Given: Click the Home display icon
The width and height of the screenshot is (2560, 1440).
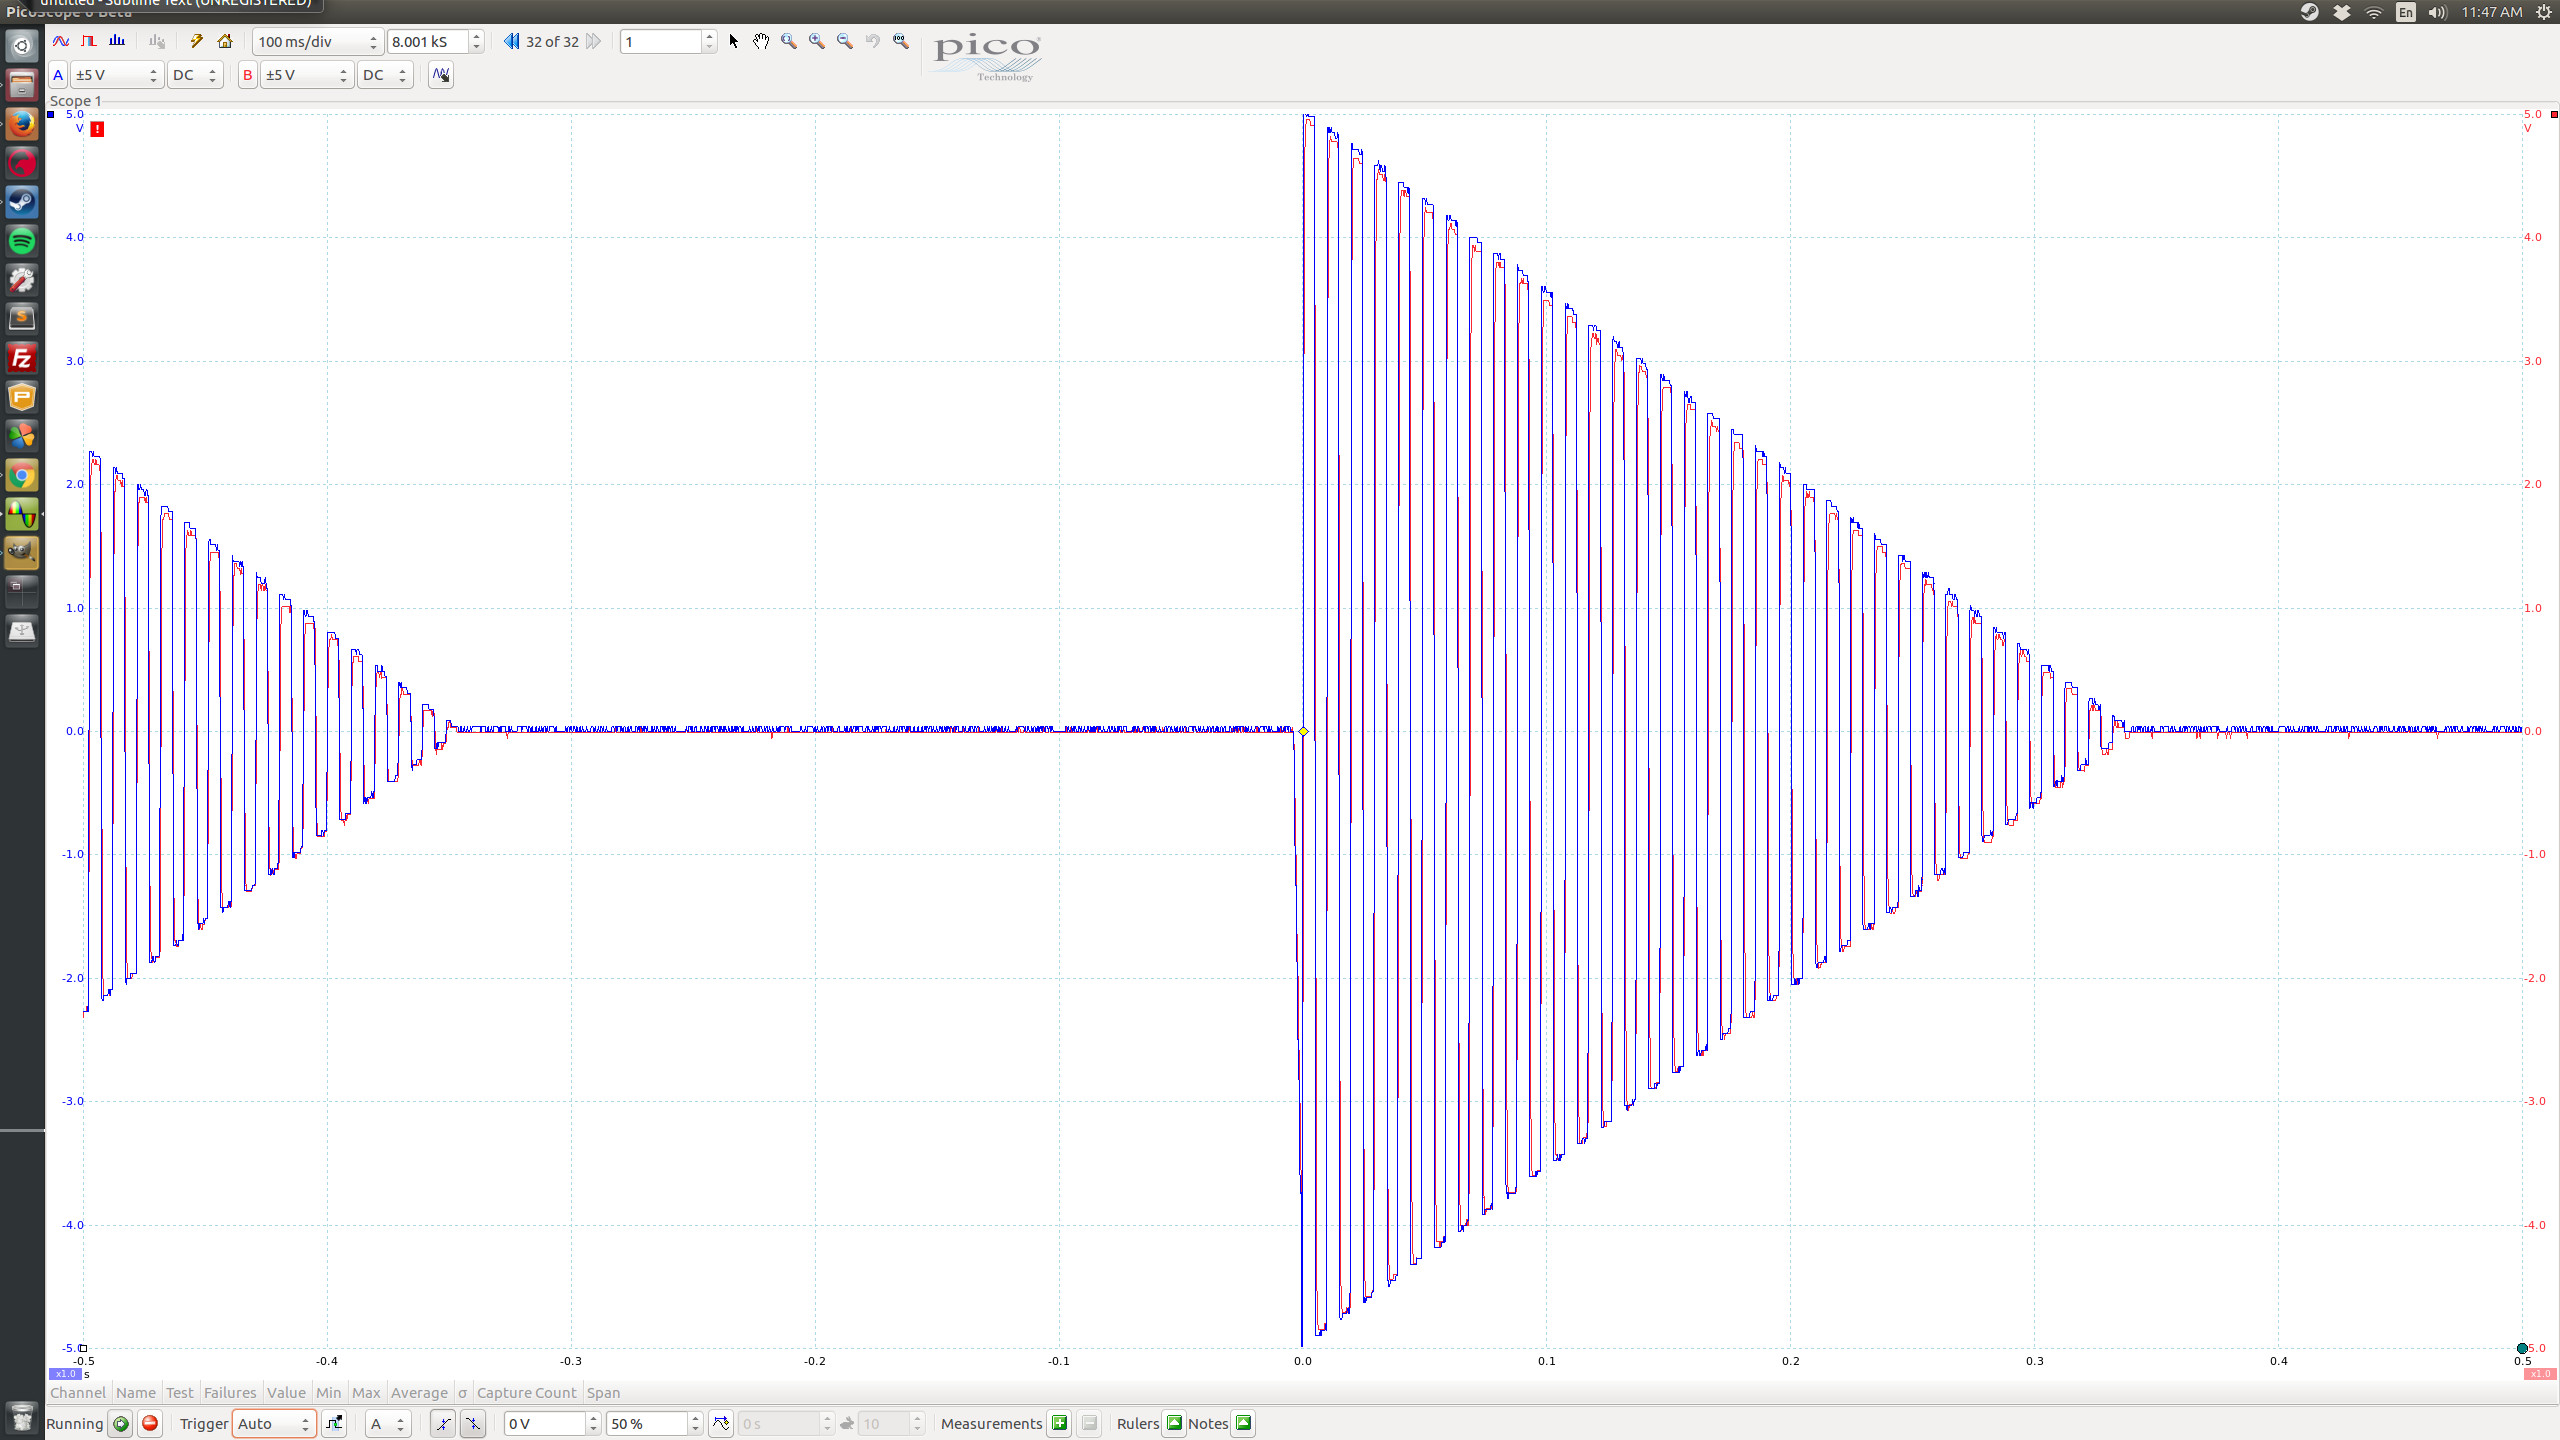Looking at the screenshot, I should coord(225,41).
